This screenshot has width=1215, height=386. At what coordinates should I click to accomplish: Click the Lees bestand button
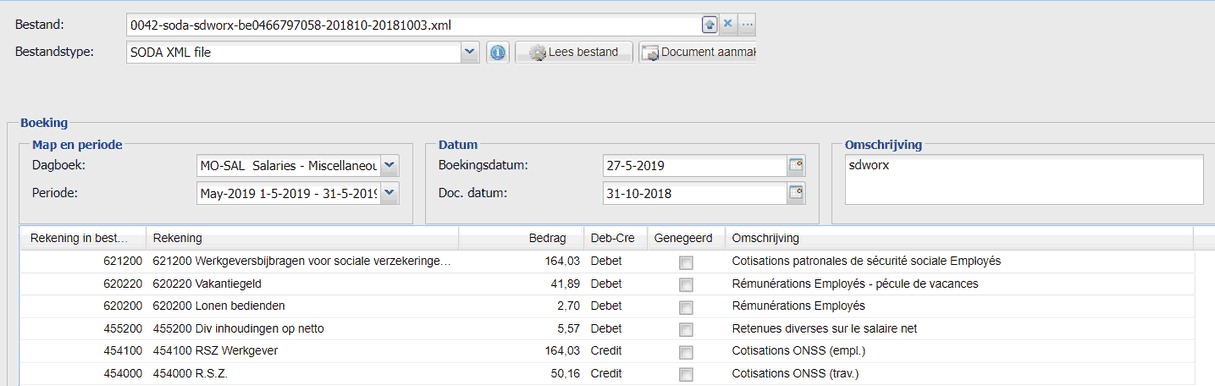tap(574, 52)
